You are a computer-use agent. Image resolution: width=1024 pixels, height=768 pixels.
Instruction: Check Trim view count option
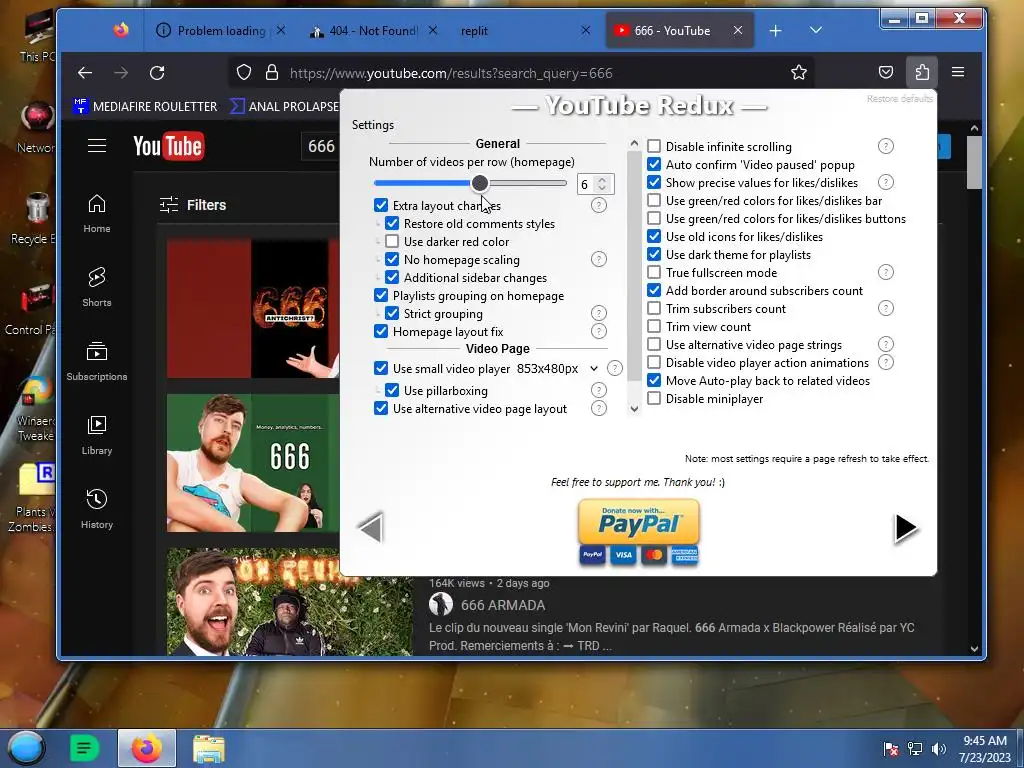click(x=654, y=327)
